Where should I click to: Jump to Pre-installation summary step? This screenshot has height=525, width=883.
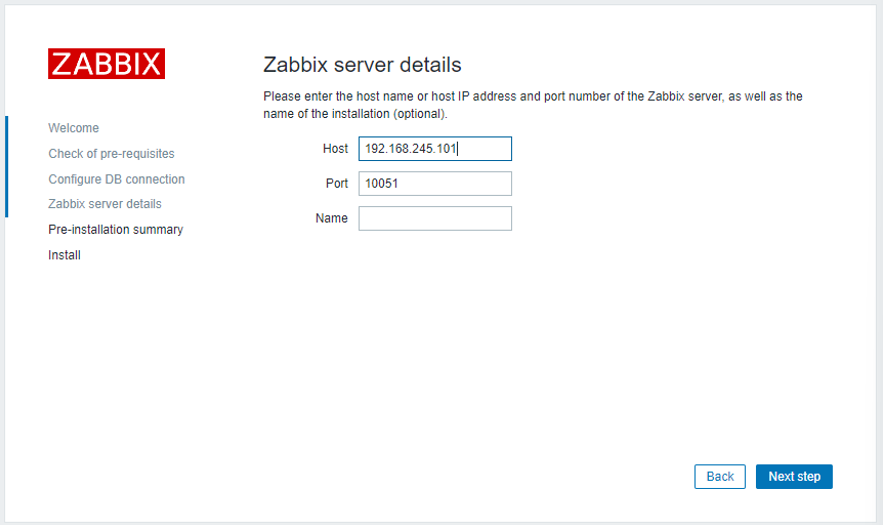(115, 229)
